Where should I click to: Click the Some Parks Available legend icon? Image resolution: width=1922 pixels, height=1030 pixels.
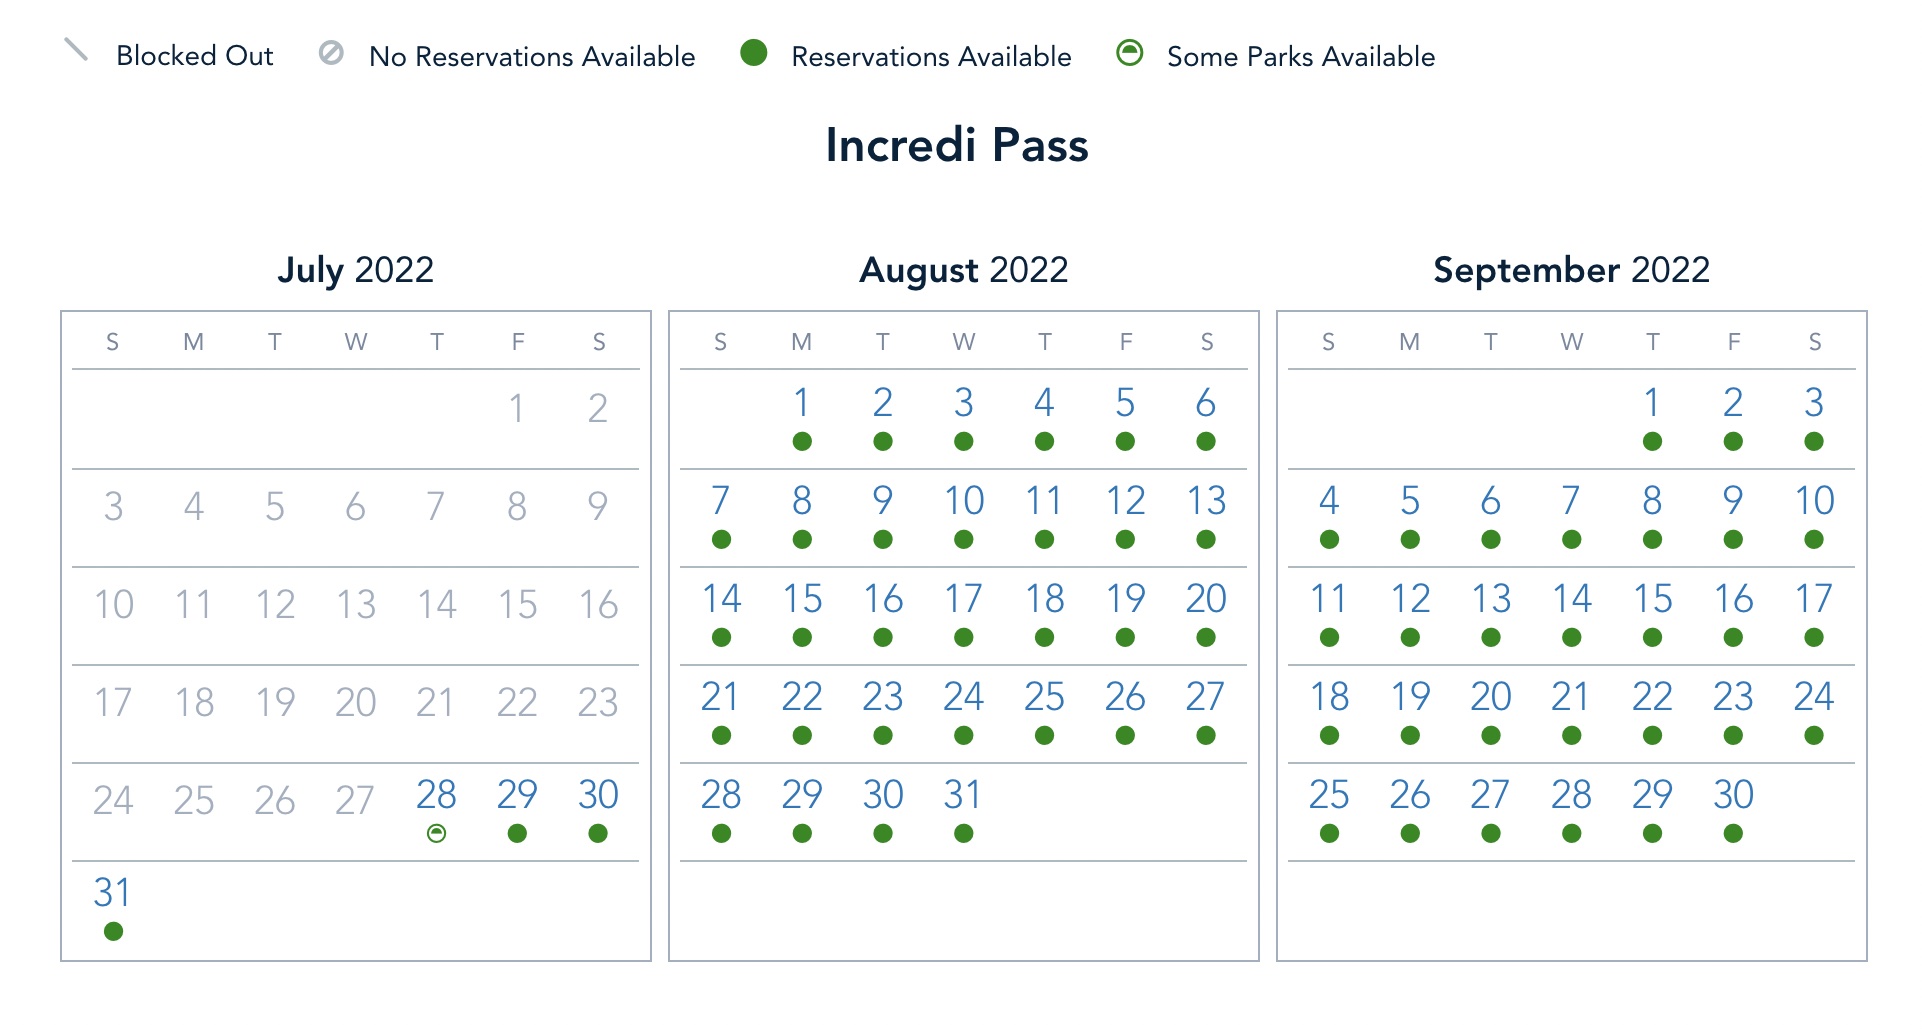1130,53
